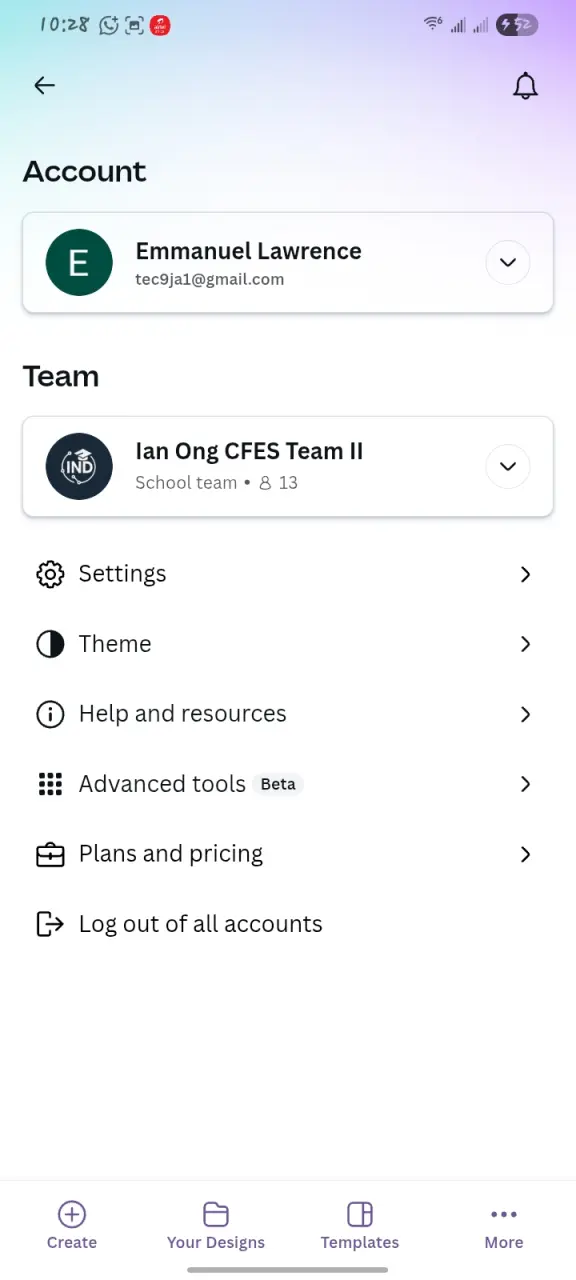576x1280 pixels.
Task: Tap the log out door icon
Action: pyautogui.click(x=50, y=924)
